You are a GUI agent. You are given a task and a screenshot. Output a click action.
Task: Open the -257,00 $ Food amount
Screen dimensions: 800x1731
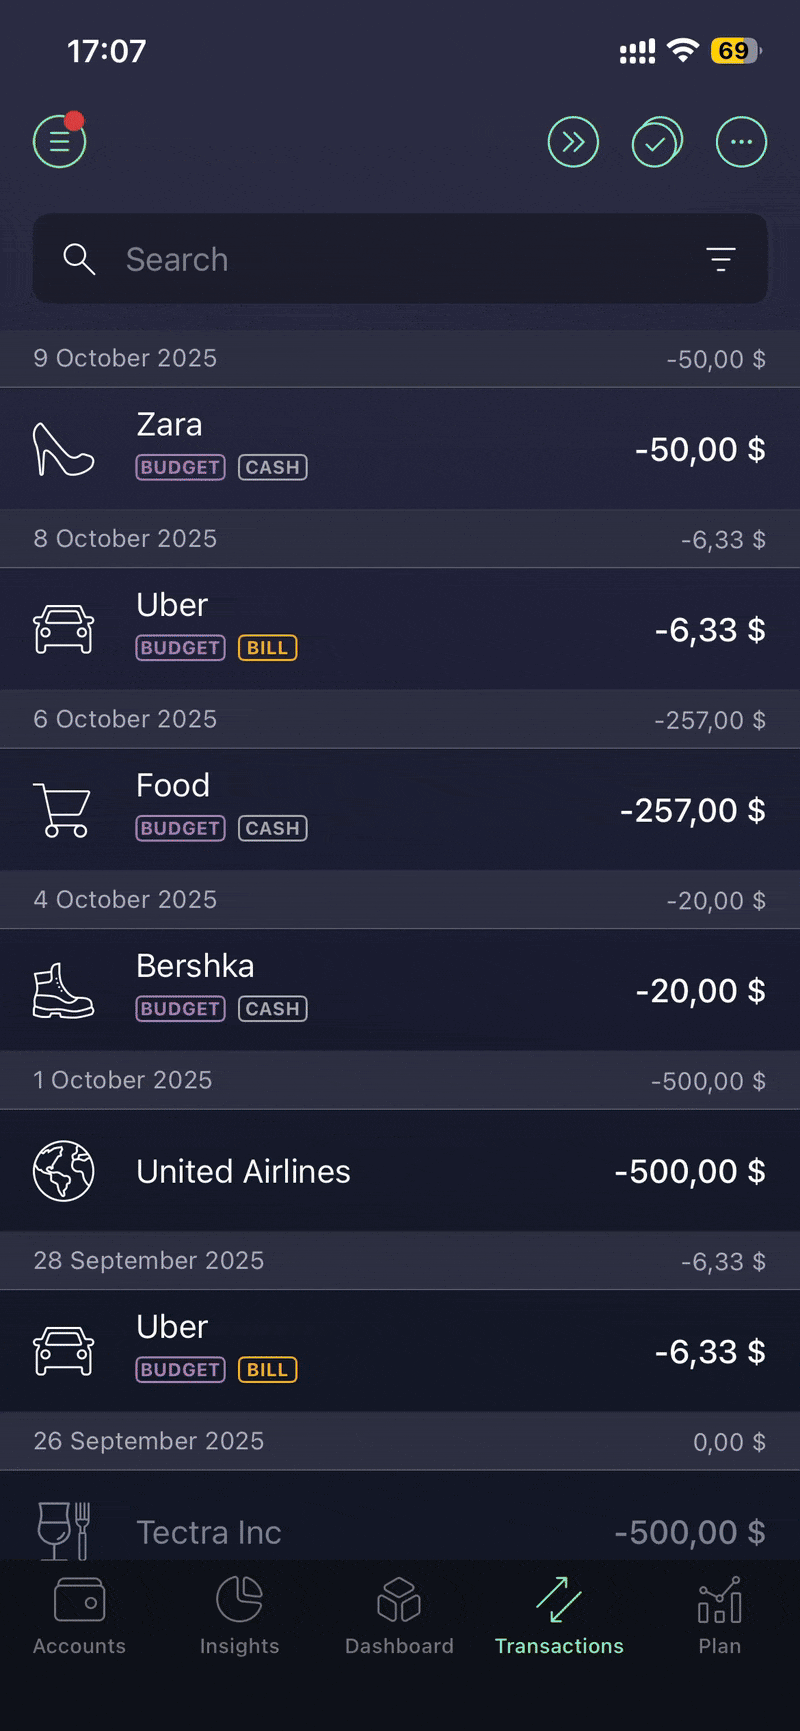692,810
